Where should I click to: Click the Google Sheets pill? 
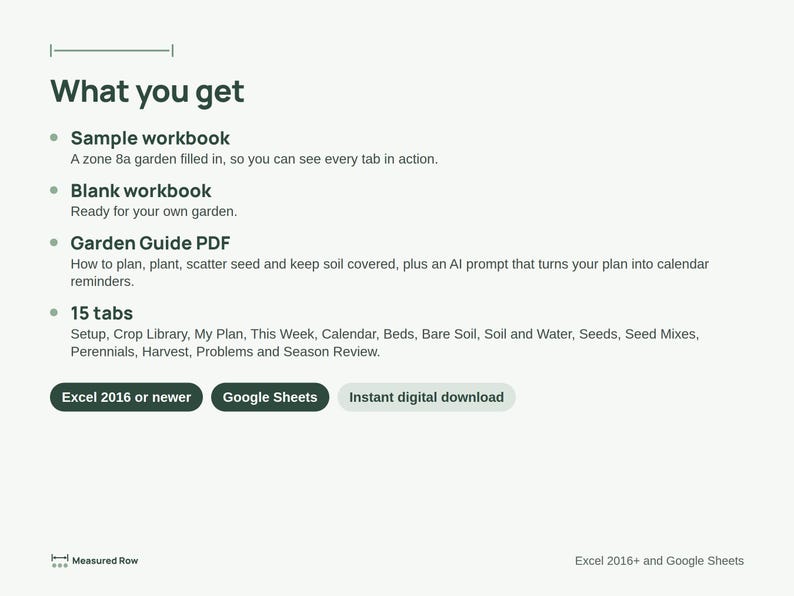(270, 397)
